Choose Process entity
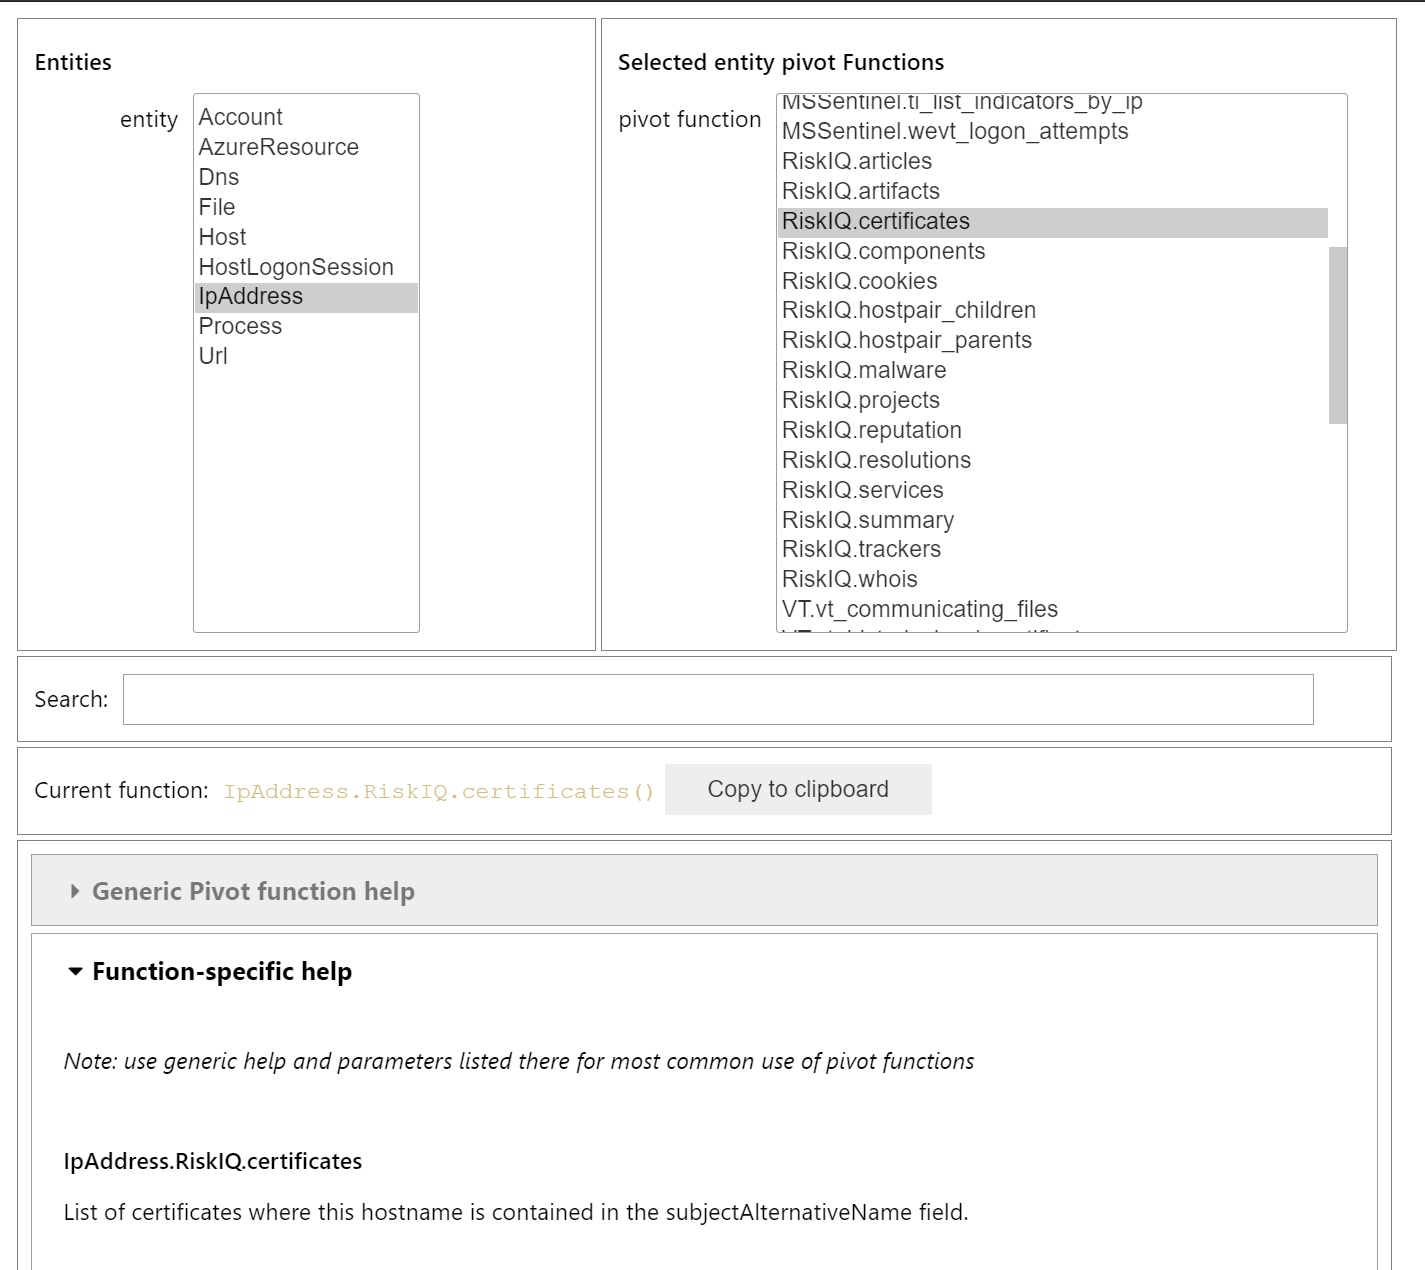This screenshot has width=1425, height=1270. click(306, 327)
